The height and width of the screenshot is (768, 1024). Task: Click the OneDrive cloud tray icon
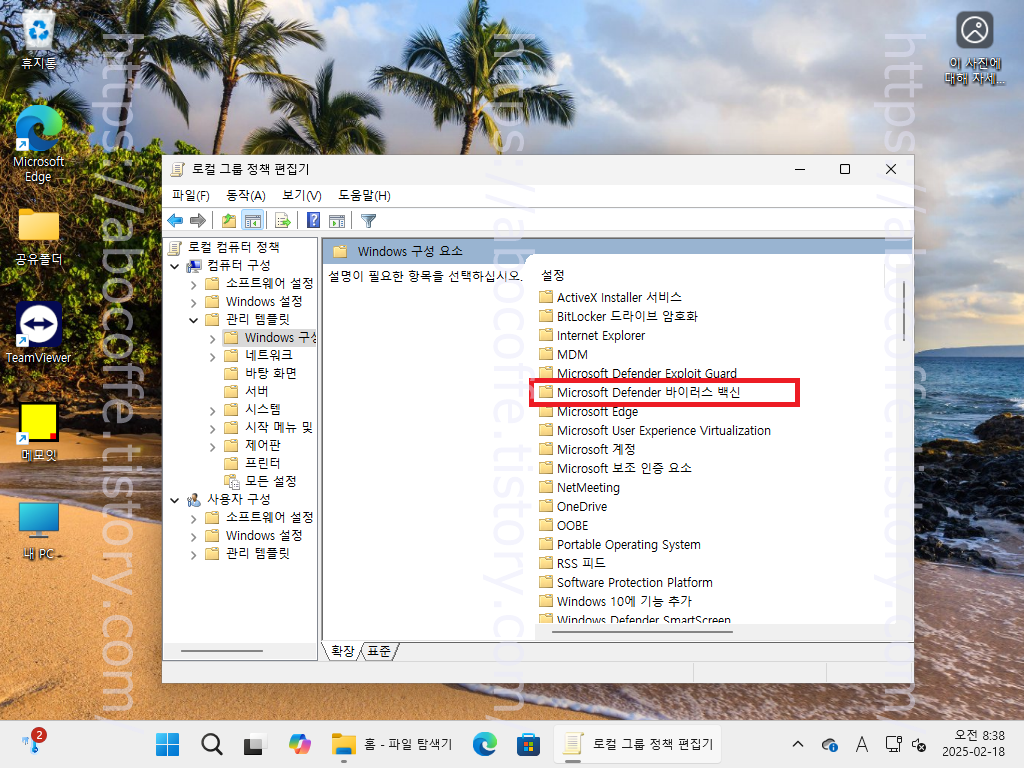[830, 744]
